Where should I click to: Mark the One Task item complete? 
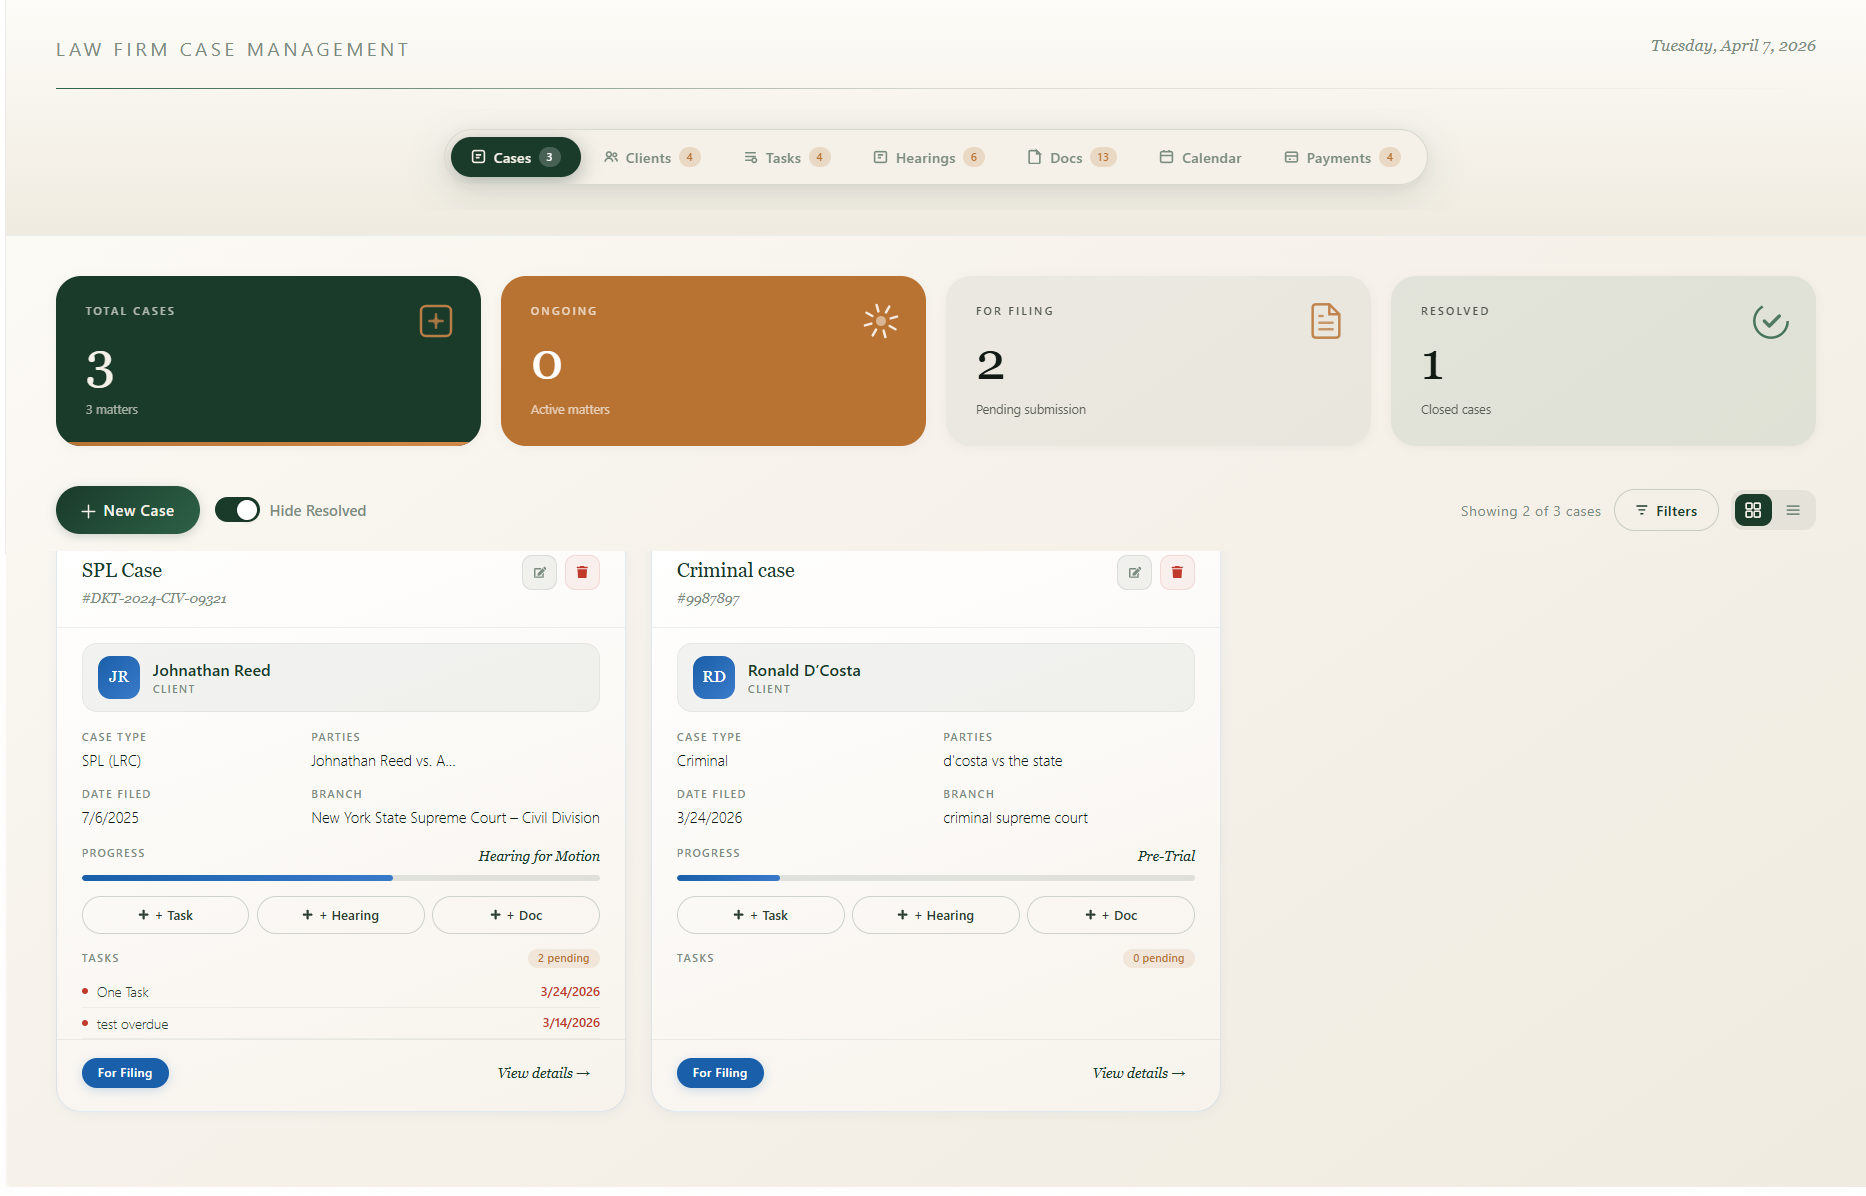[85, 991]
